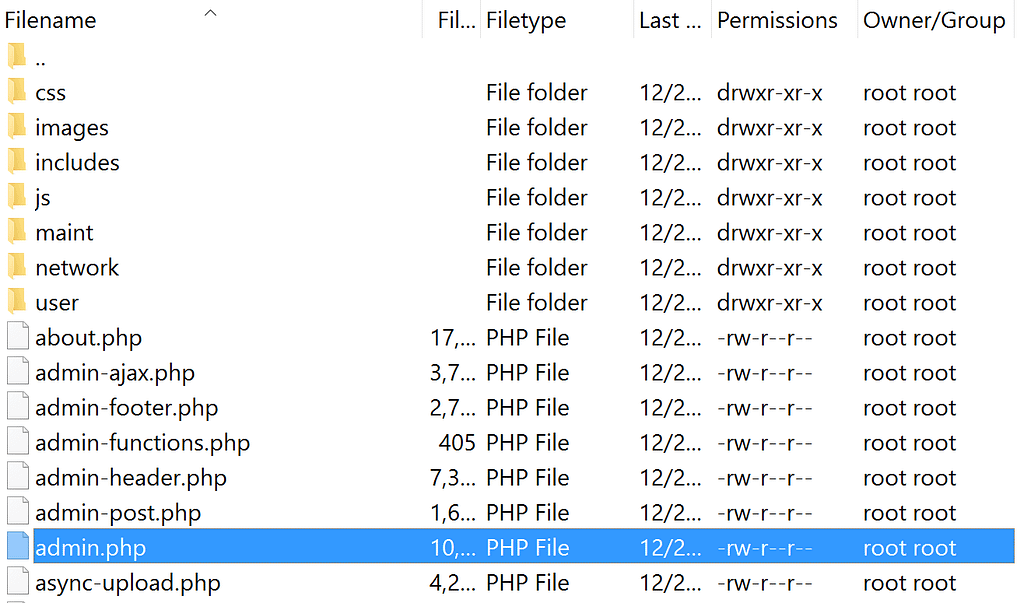Click the js folder icon
1024x603 pixels.
[x=17, y=198]
